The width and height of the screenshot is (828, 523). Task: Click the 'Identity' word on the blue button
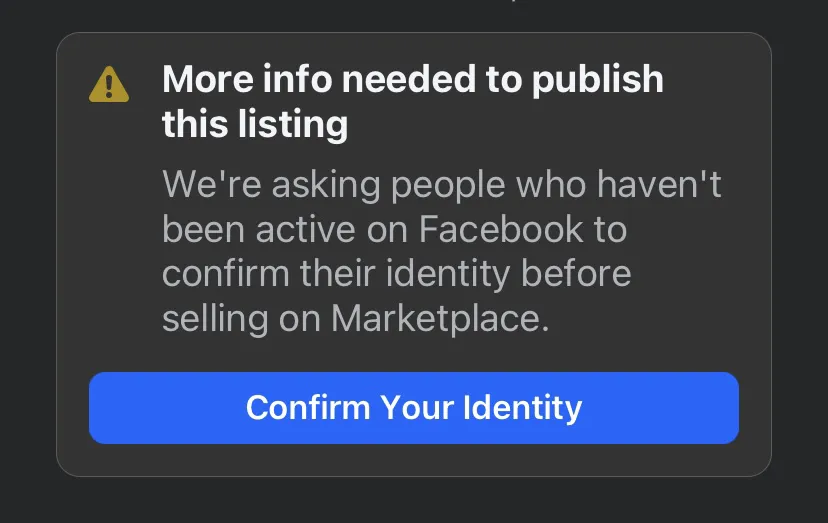click(522, 408)
